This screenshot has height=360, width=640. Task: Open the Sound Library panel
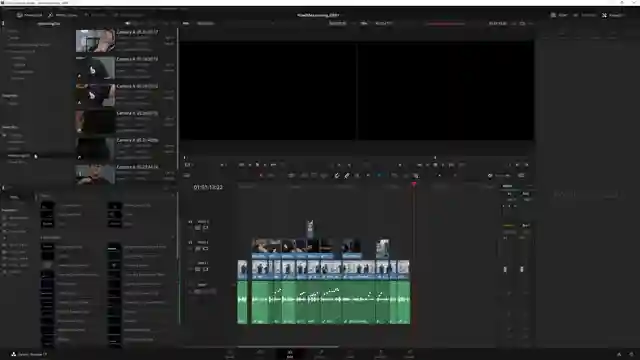click(128, 15)
